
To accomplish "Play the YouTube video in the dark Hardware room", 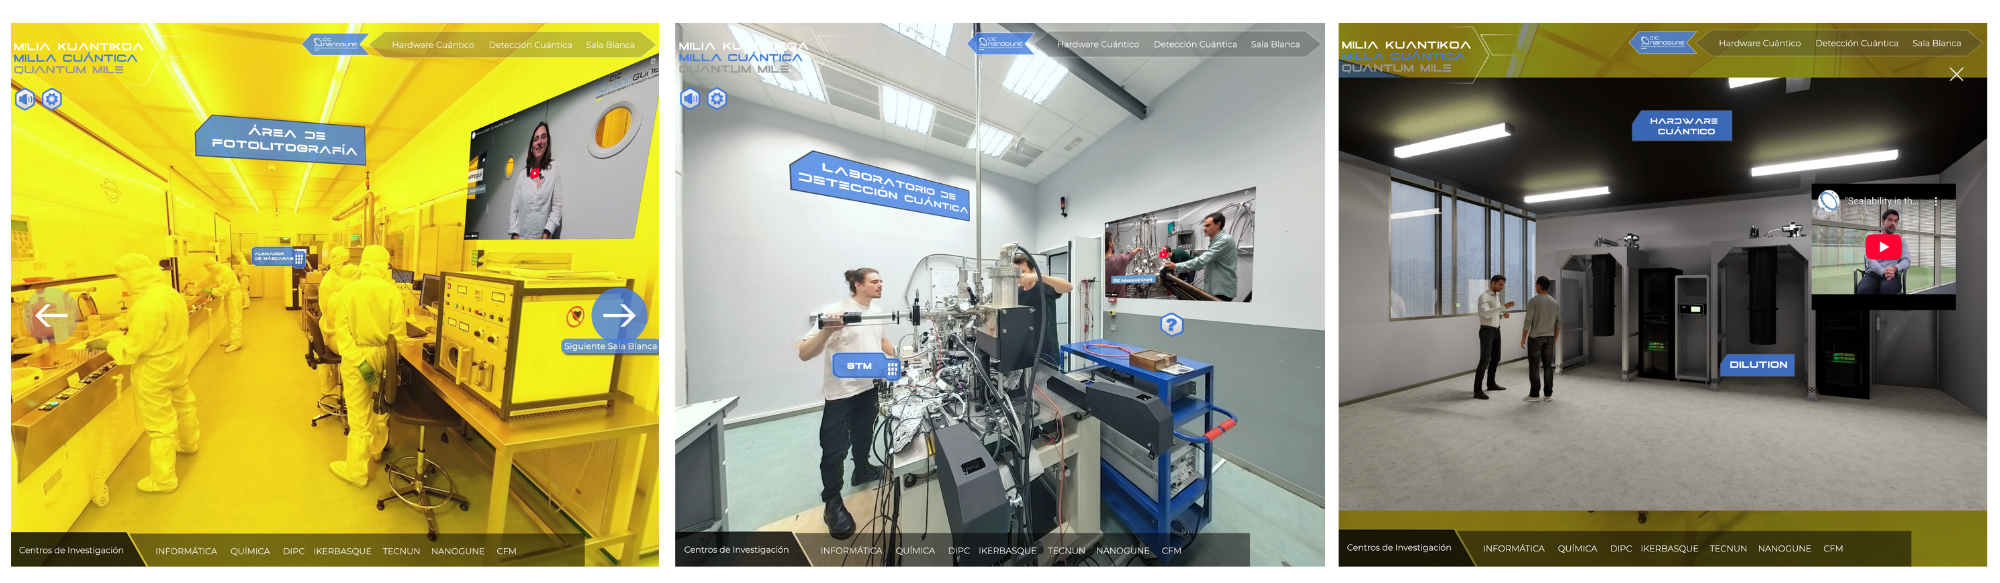I will click(1883, 247).
